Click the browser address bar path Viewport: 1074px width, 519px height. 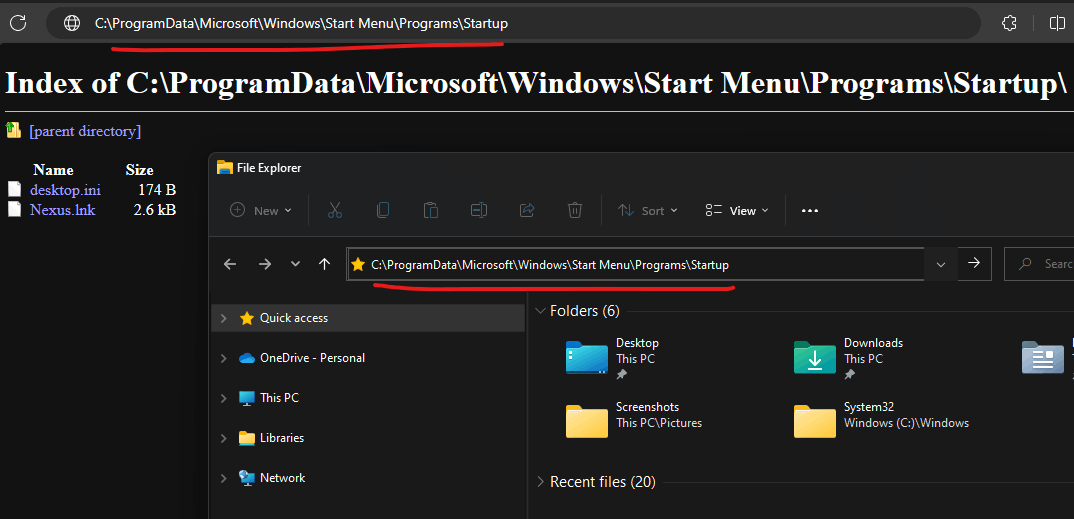[x=301, y=23]
